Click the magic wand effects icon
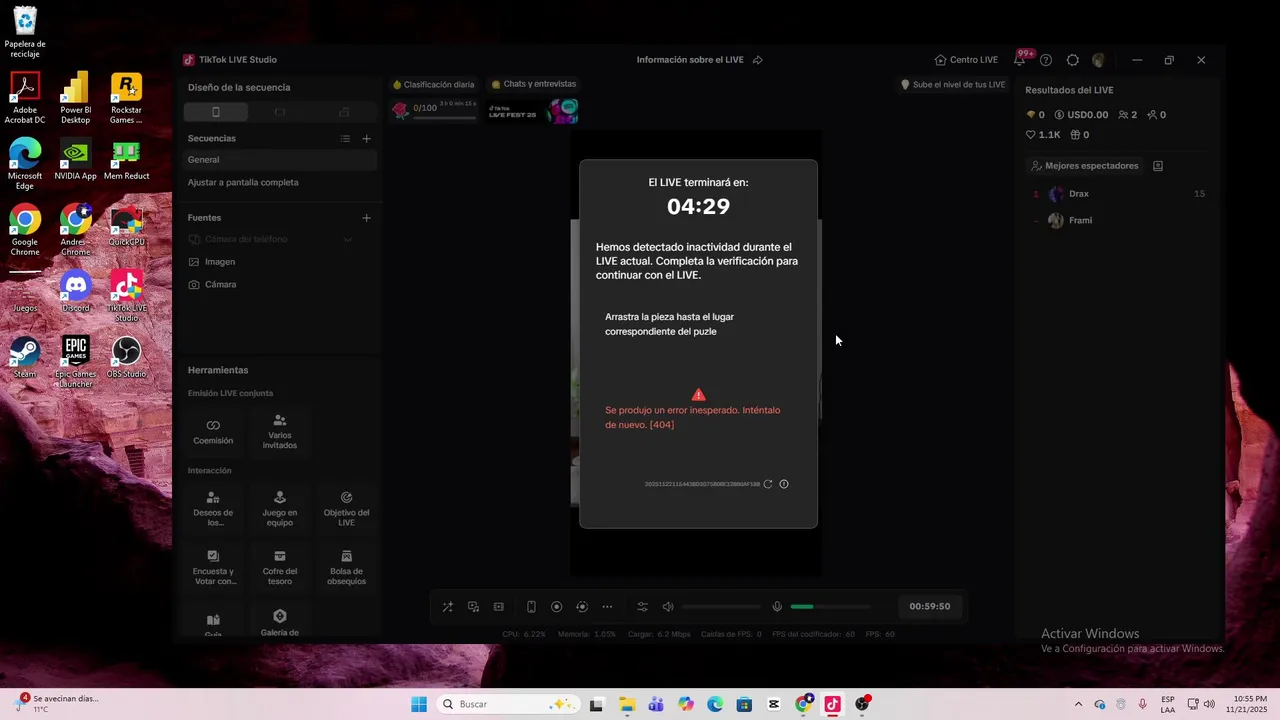The height and width of the screenshot is (720, 1280). point(448,607)
